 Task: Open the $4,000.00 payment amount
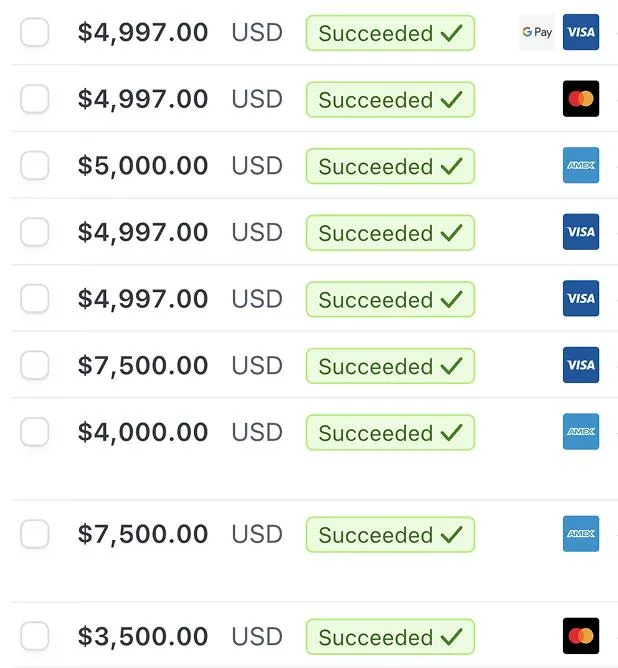(143, 432)
